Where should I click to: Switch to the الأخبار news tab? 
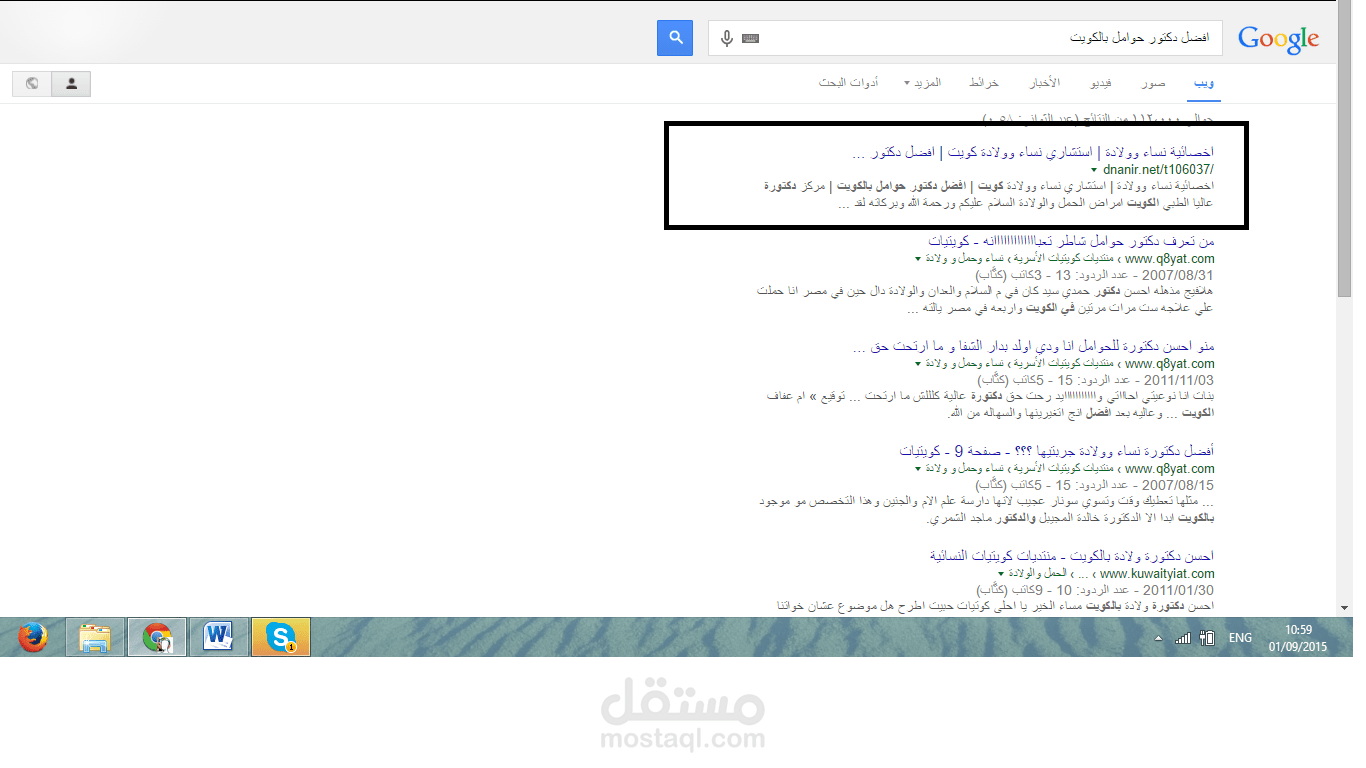pyautogui.click(x=1045, y=82)
